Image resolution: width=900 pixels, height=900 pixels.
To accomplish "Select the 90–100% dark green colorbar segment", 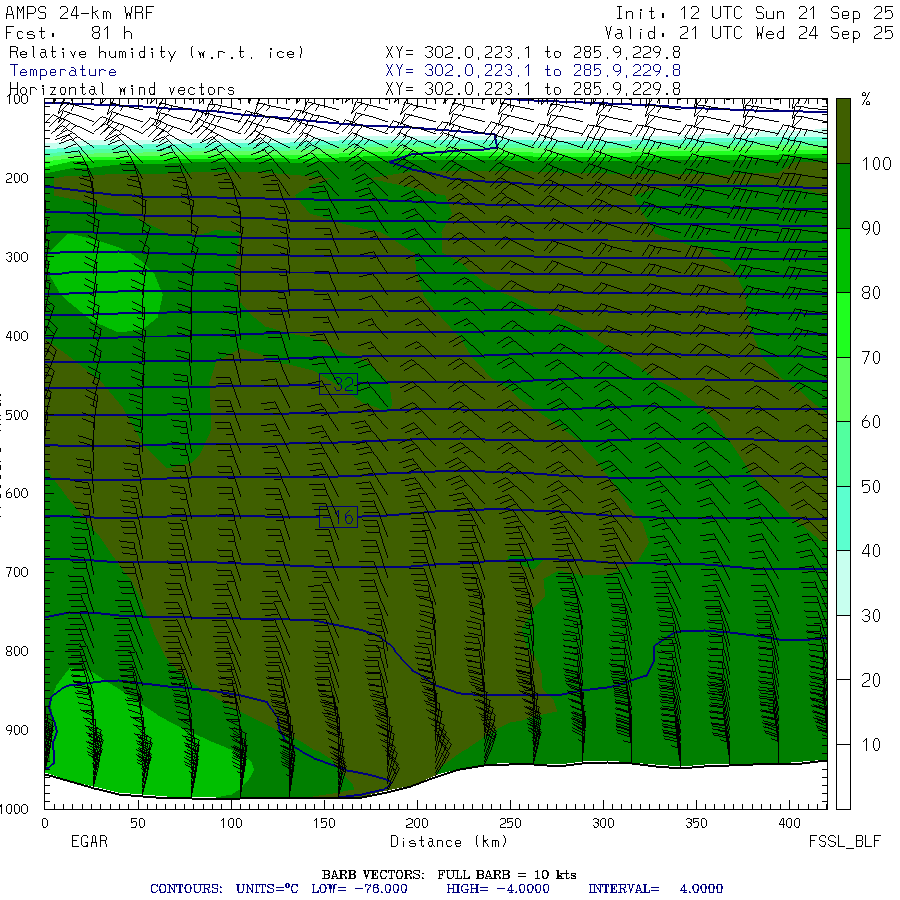I will pyautogui.click(x=843, y=196).
